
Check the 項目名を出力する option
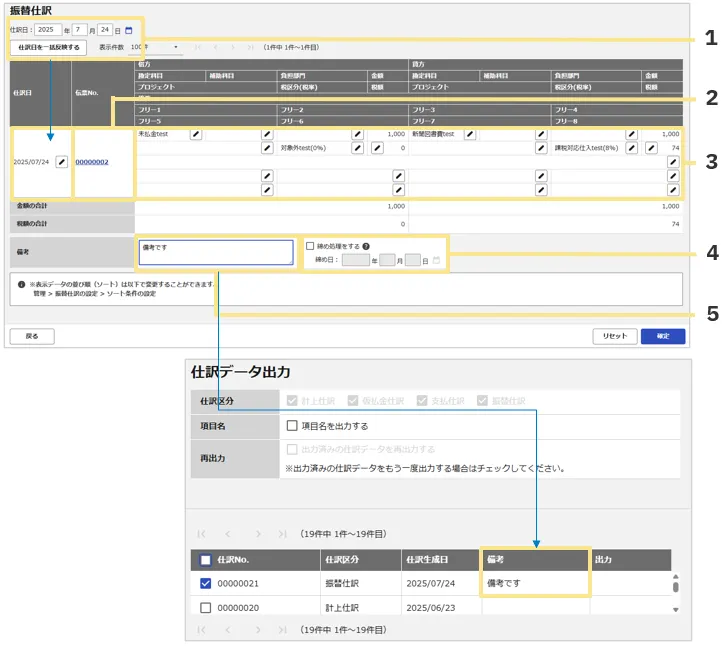point(292,426)
